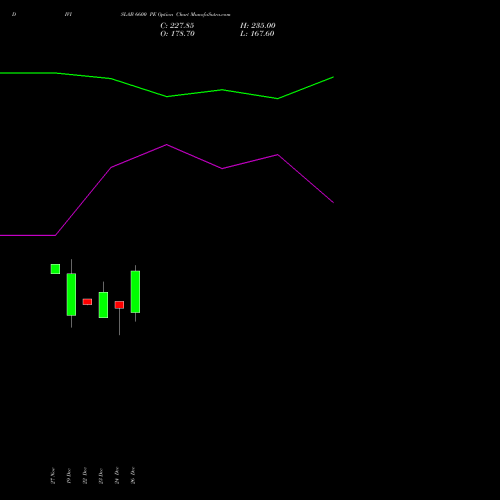Click the High value H: 235.00
This screenshot has width=500, height=500.
pos(258,26)
